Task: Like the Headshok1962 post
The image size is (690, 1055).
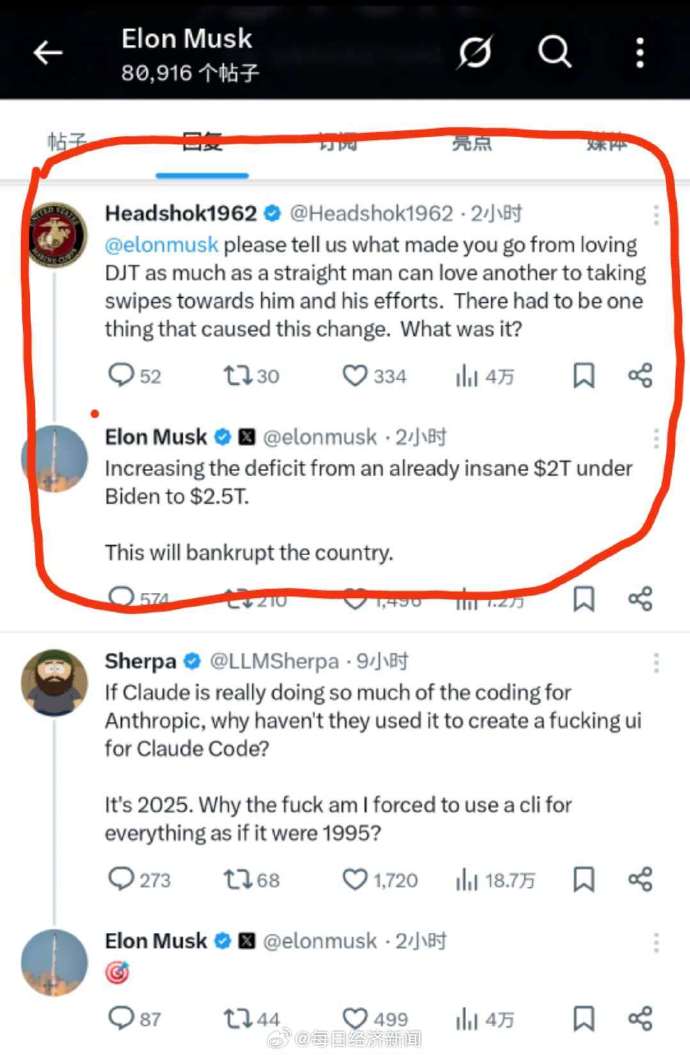Action: pos(375,375)
